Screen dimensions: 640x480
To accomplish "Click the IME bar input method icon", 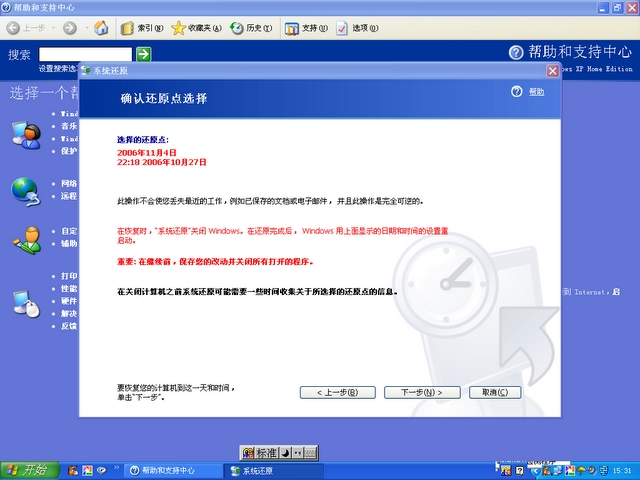I will [x=248, y=453].
